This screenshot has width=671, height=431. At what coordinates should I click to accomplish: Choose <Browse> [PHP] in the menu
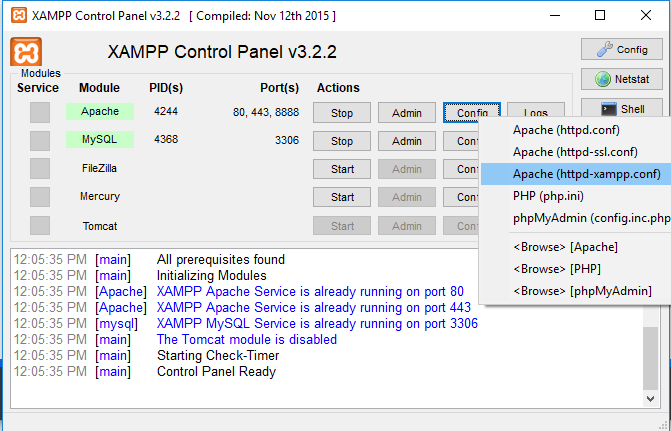(576, 269)
